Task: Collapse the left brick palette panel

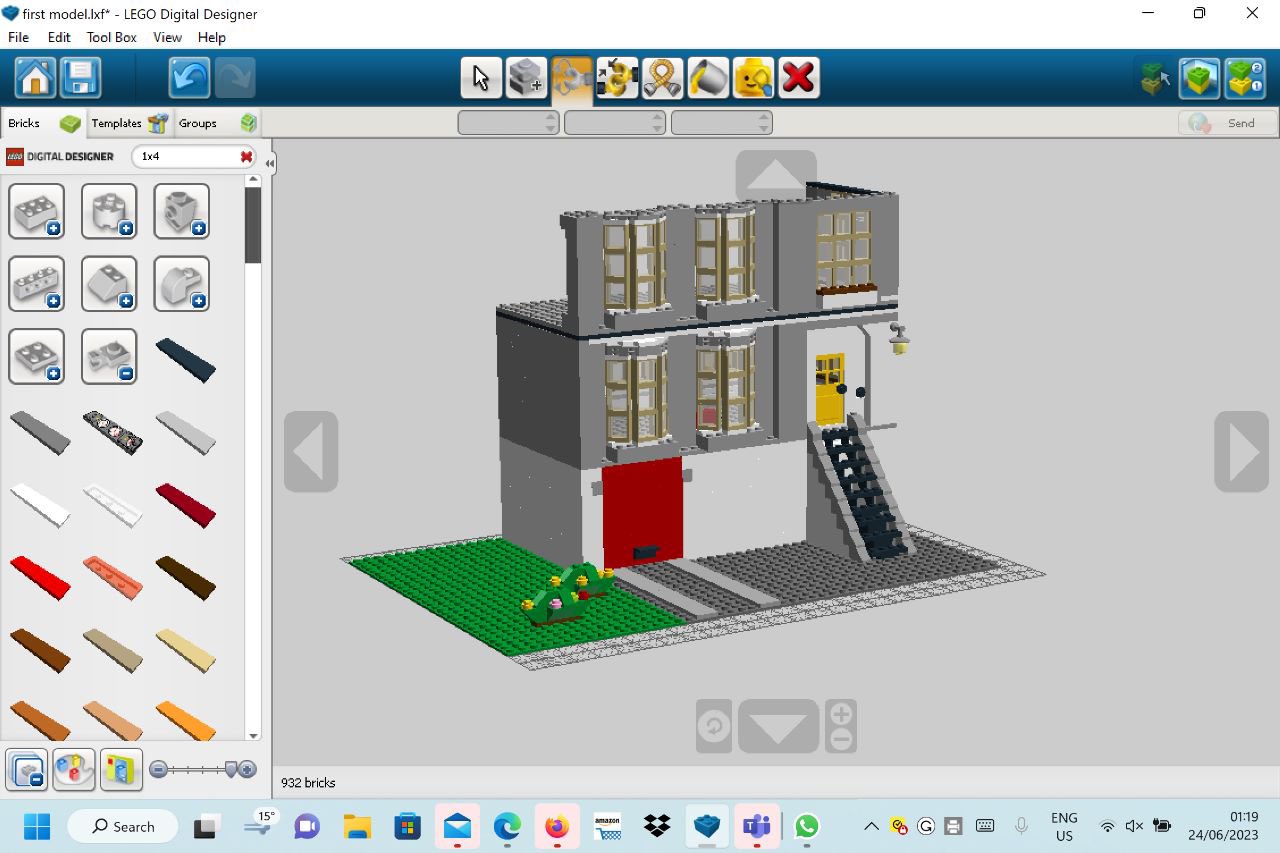Action: [x=270, y=163]
